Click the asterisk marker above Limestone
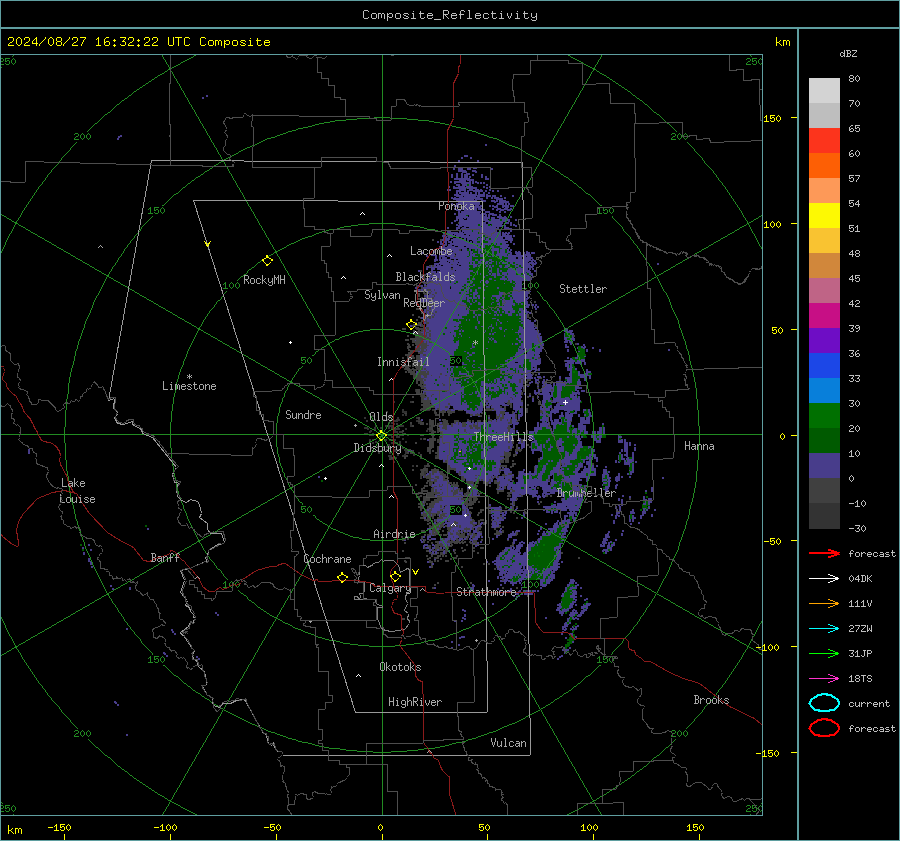The image size is (900, 841). click(x=189, y=377)
